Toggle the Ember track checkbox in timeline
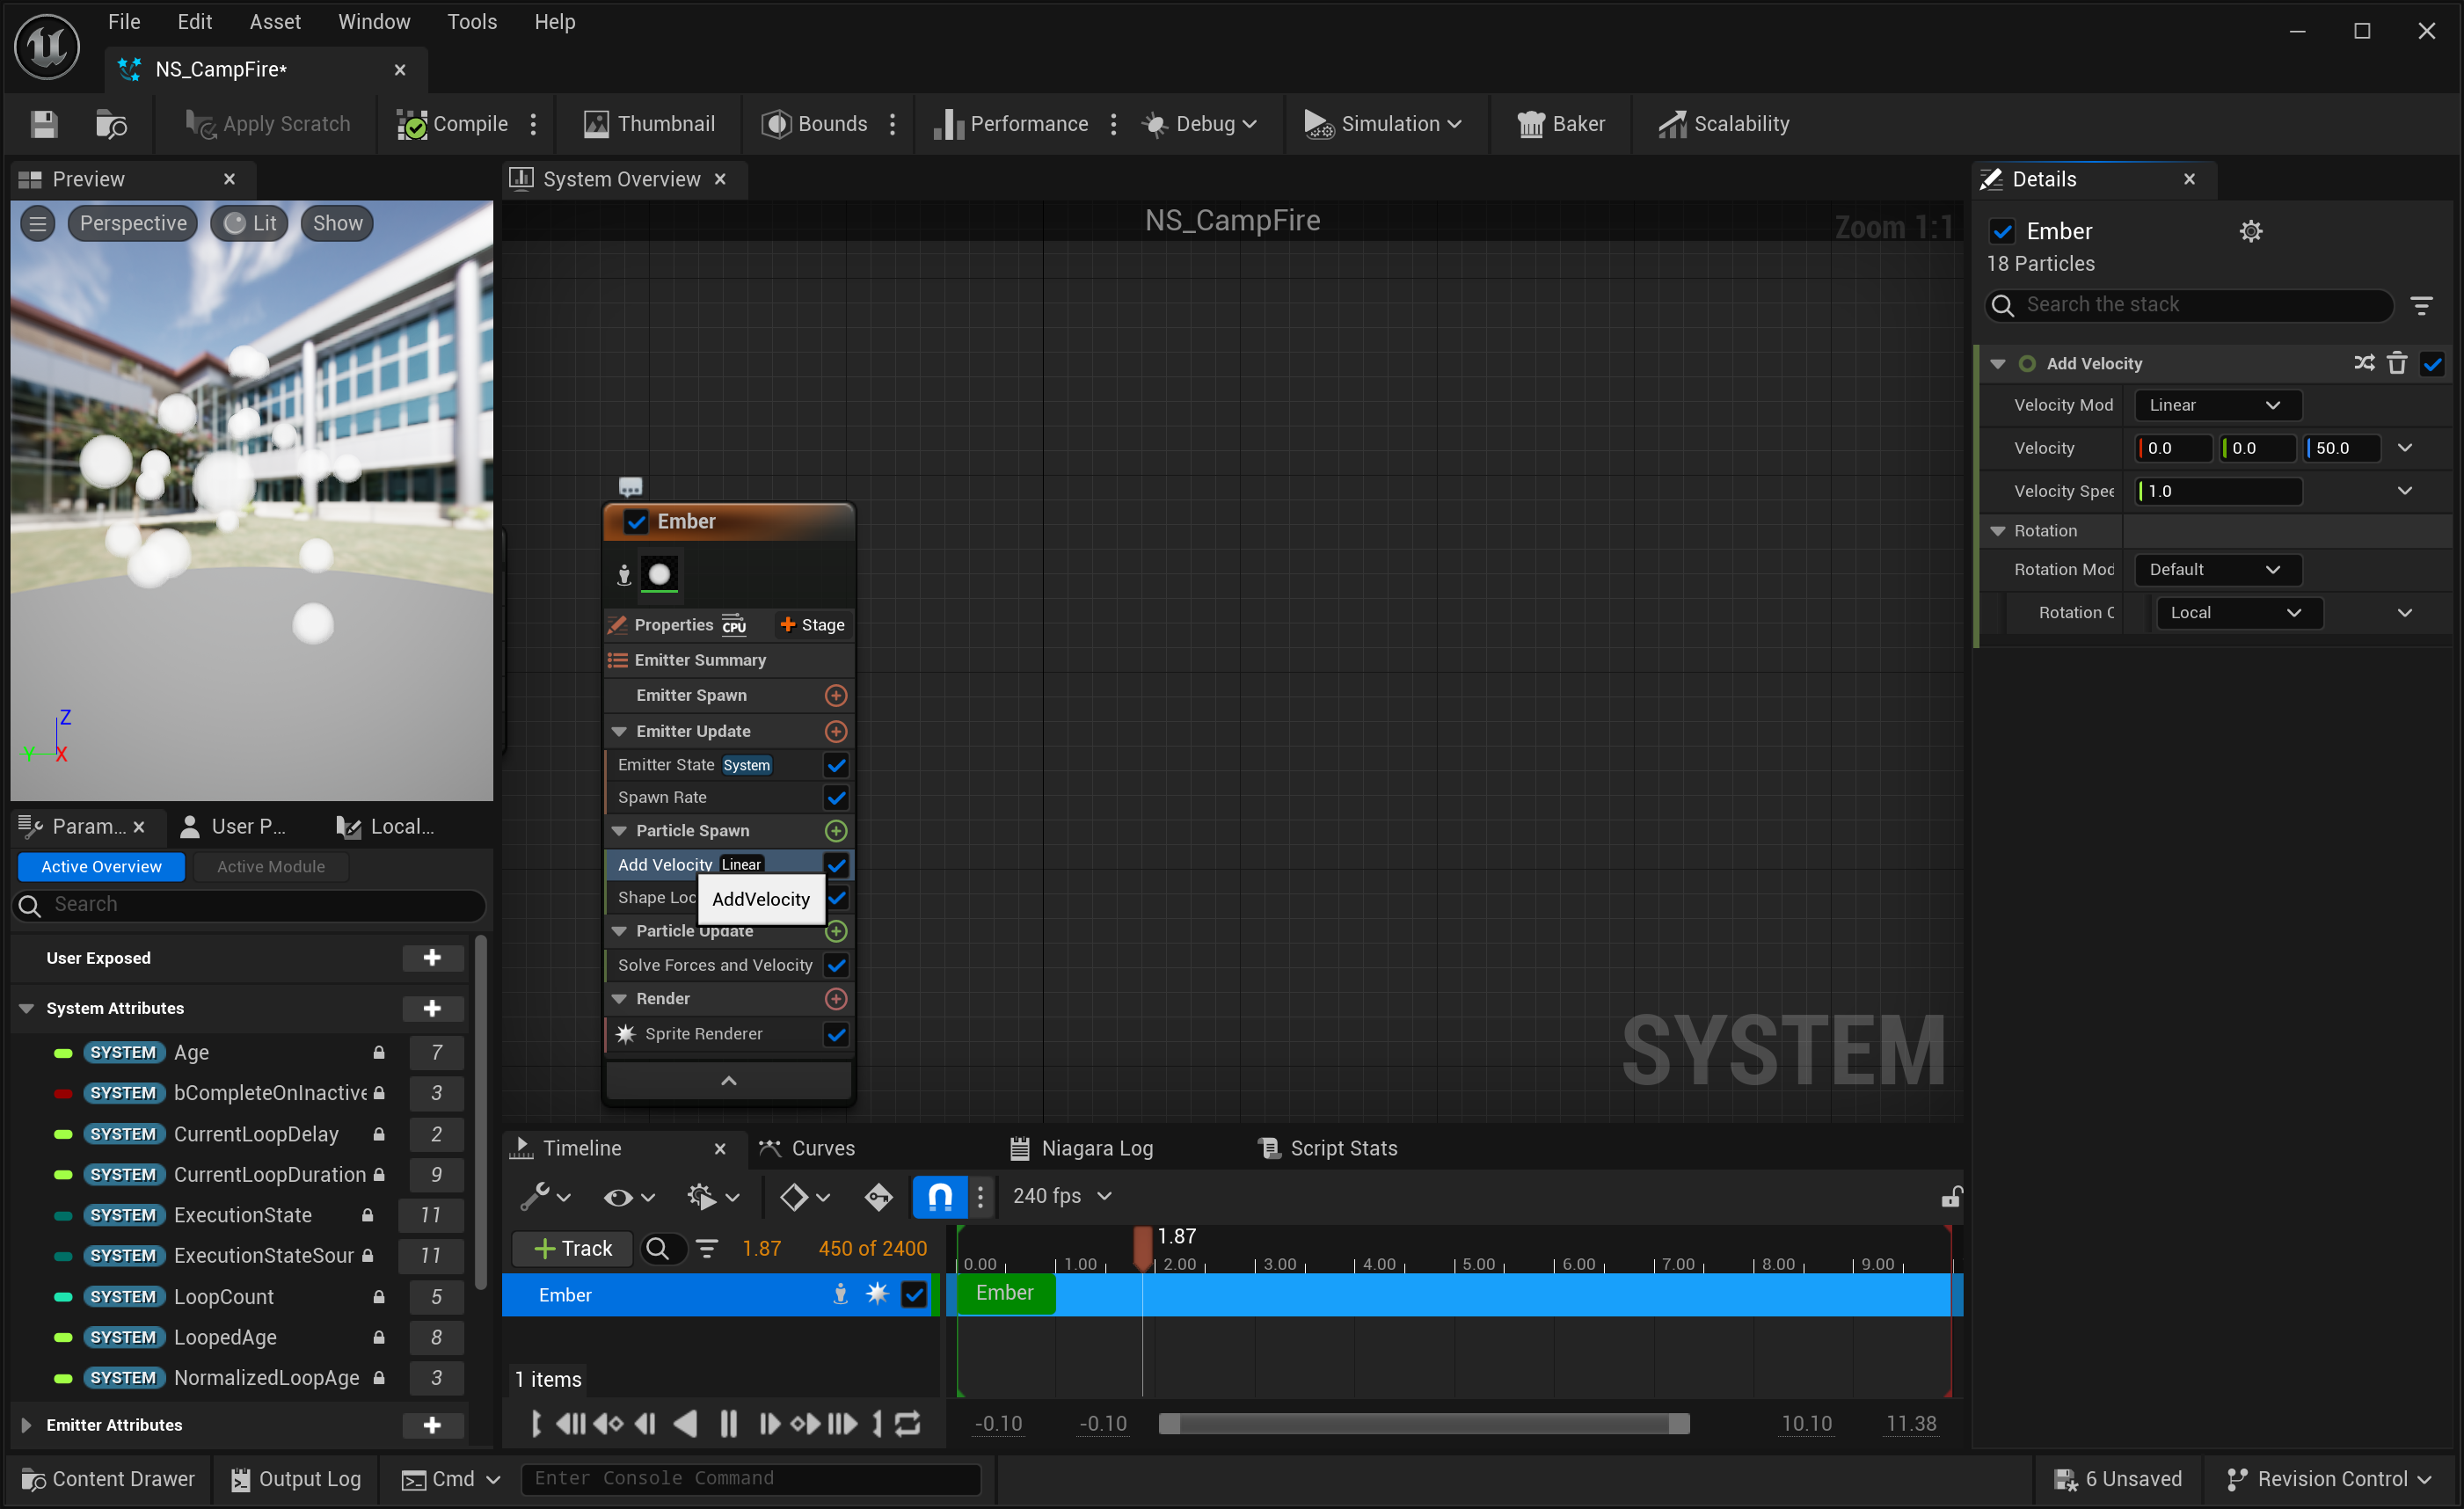The width and height of the screenshot is (2464, 1509). tap(914, 1294)
